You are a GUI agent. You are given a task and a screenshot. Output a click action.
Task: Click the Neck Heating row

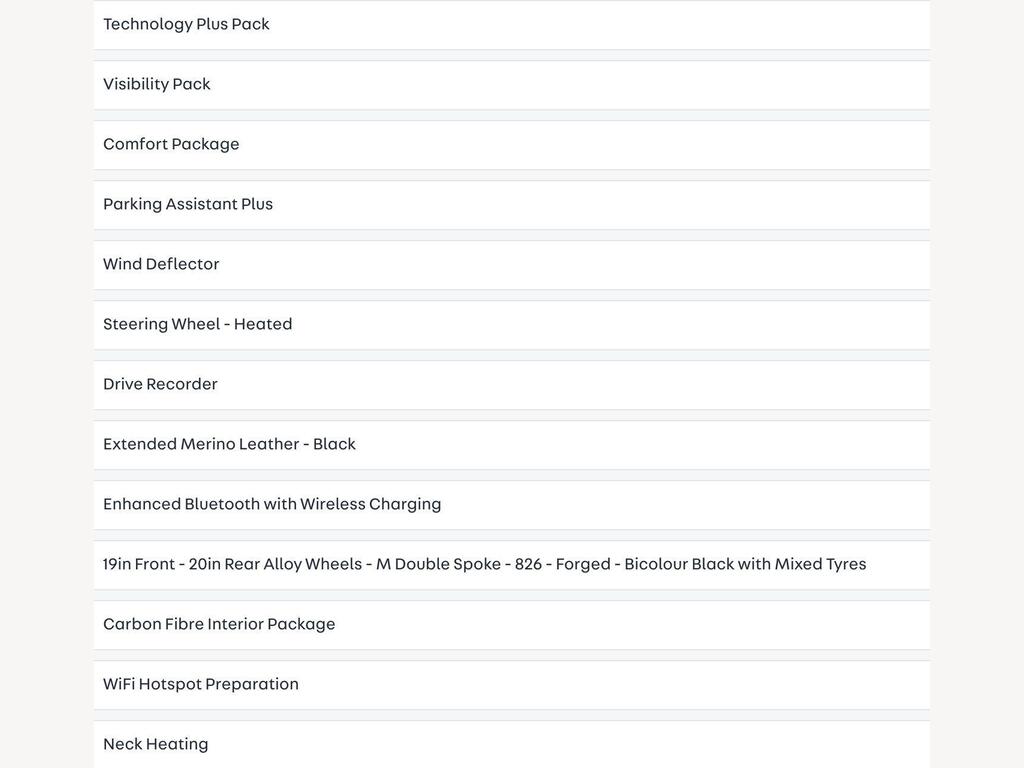coord(512,744)
